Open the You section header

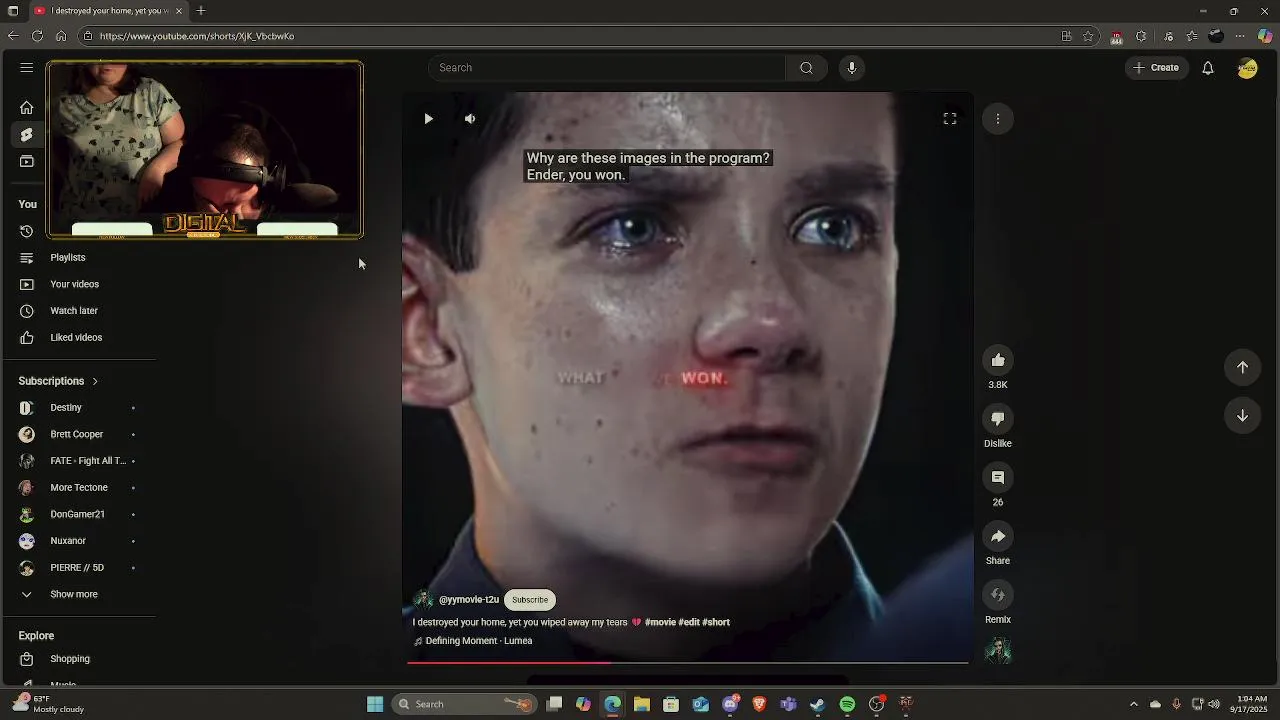point(28,204)
